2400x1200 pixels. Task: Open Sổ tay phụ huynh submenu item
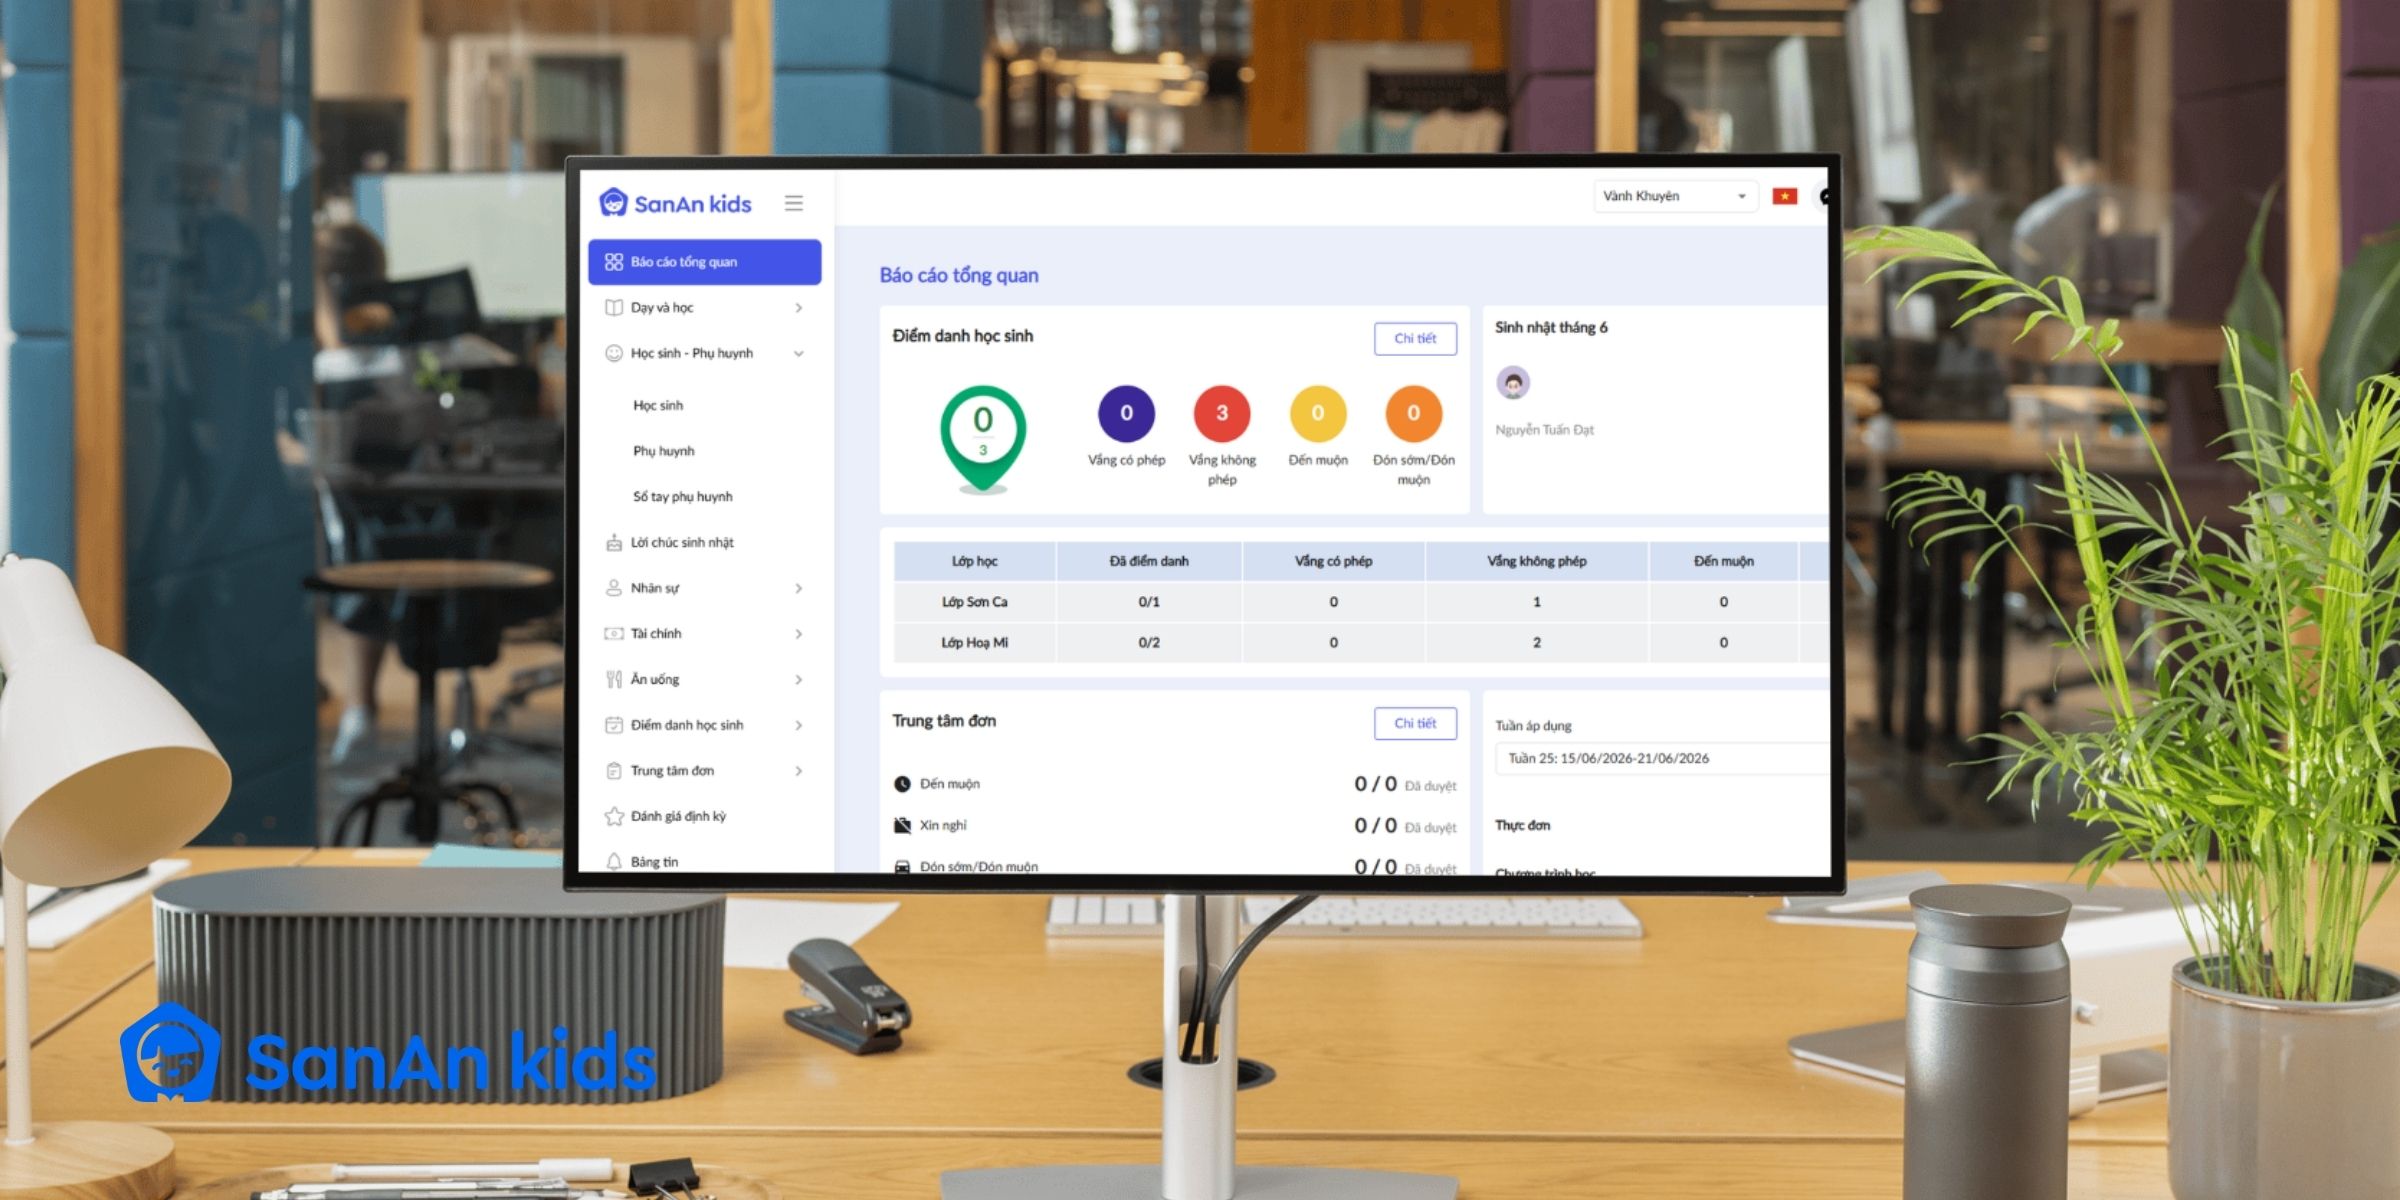click(683, 497)
